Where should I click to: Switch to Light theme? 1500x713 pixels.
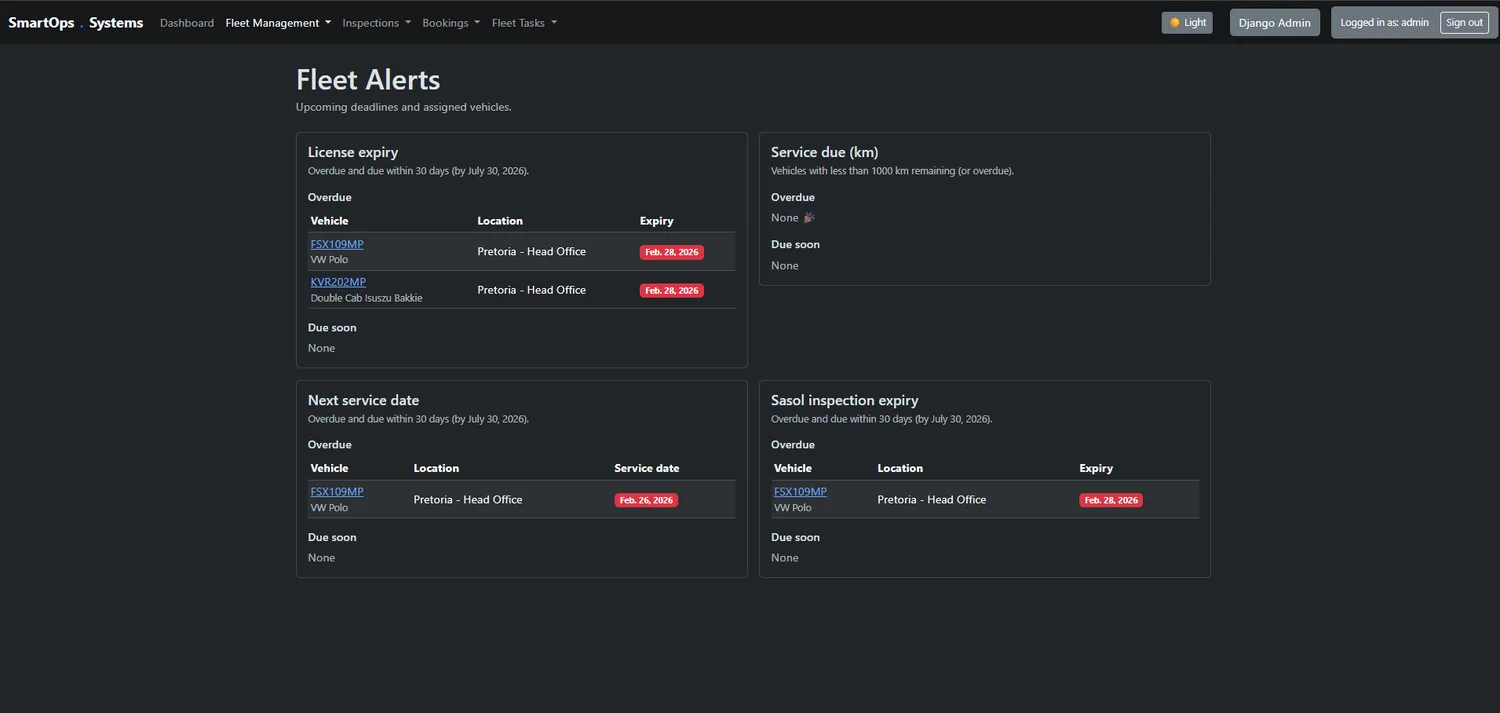pos(1187,22)
